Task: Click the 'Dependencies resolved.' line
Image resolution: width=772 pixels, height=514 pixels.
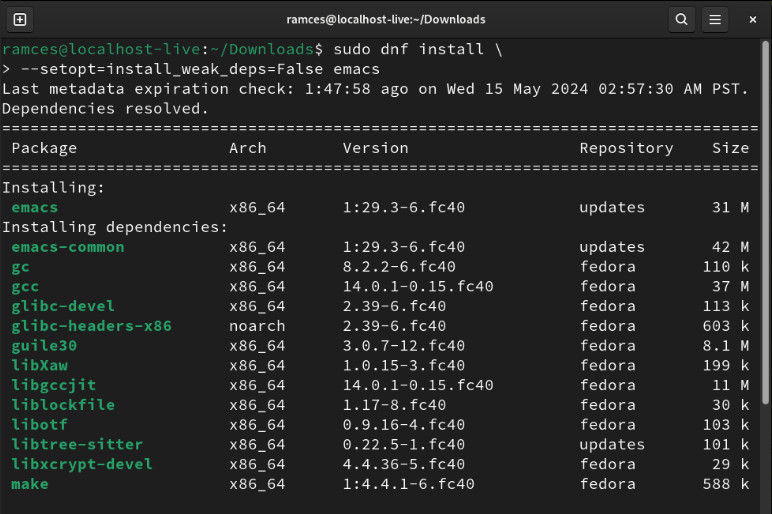Action: pyautogui.click(x=106, y=108)
